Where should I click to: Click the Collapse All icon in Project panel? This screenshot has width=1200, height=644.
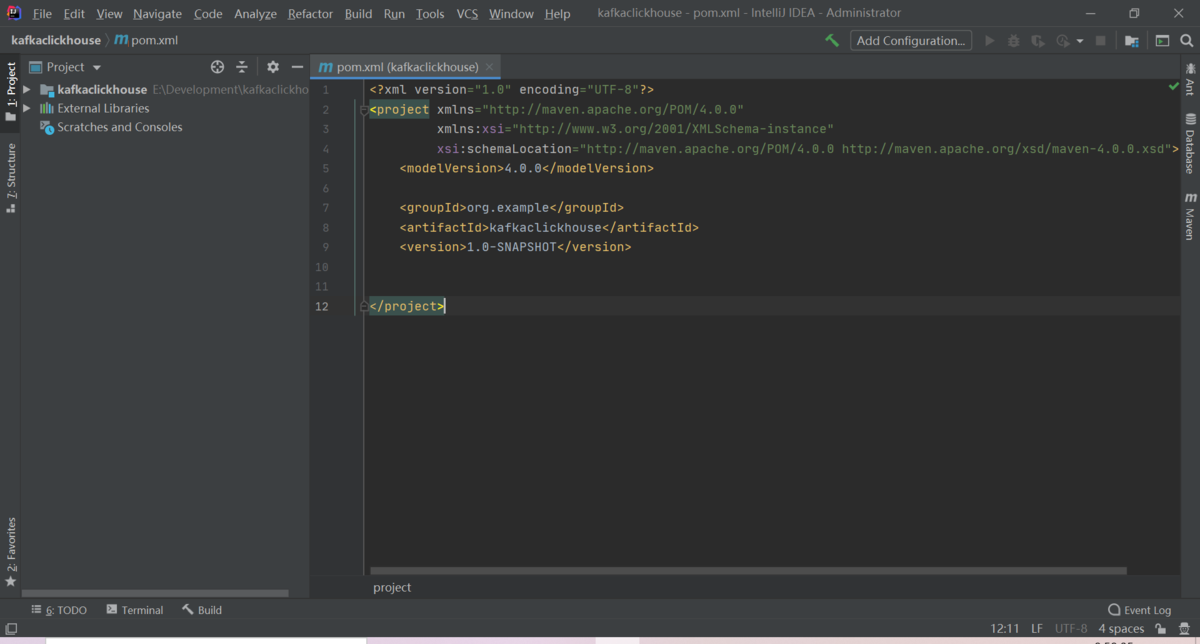pyautogui.click(x=242, y=67)
